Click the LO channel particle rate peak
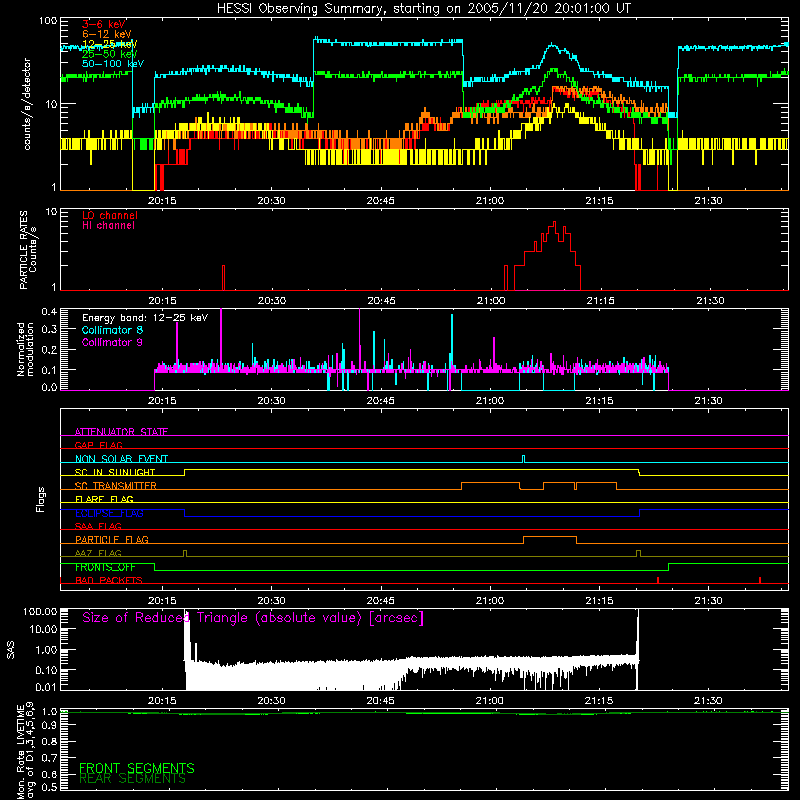The image size is (800, 800). point(555,222)
